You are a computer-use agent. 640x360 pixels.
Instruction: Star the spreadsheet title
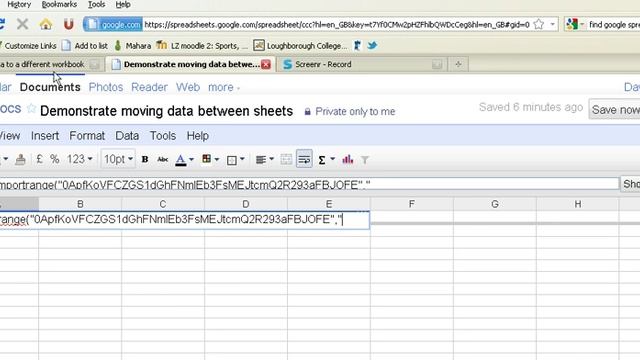click(x=31, y=109)
